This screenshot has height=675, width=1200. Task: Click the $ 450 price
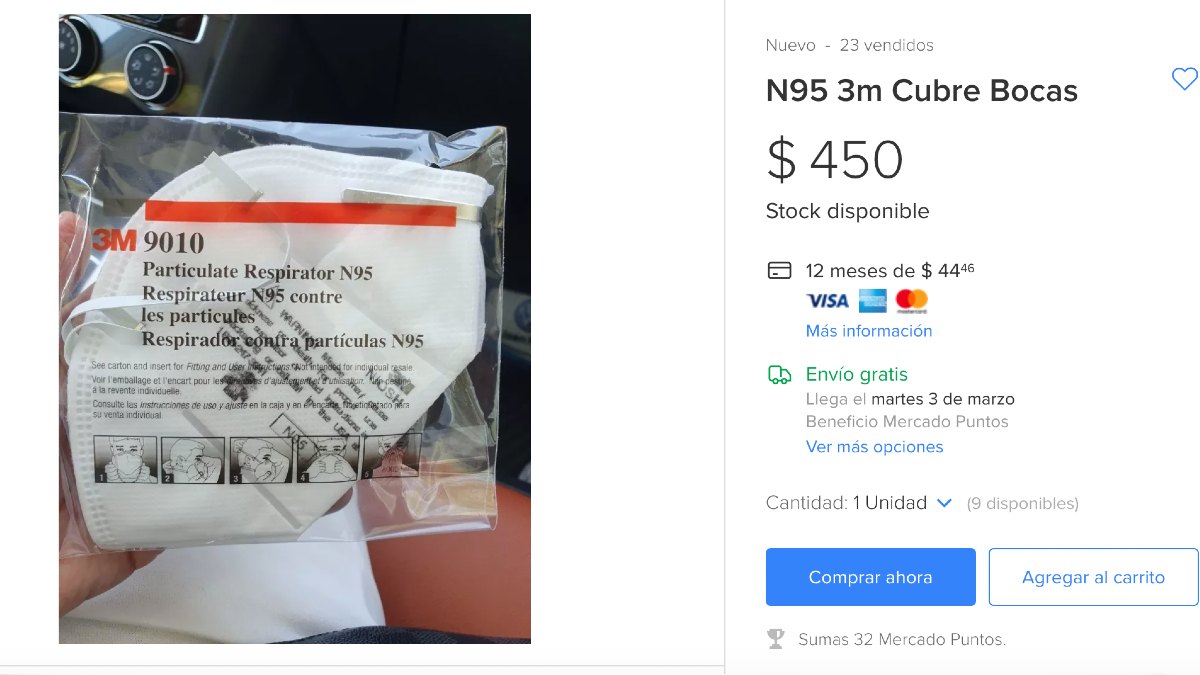coord(835,159)
